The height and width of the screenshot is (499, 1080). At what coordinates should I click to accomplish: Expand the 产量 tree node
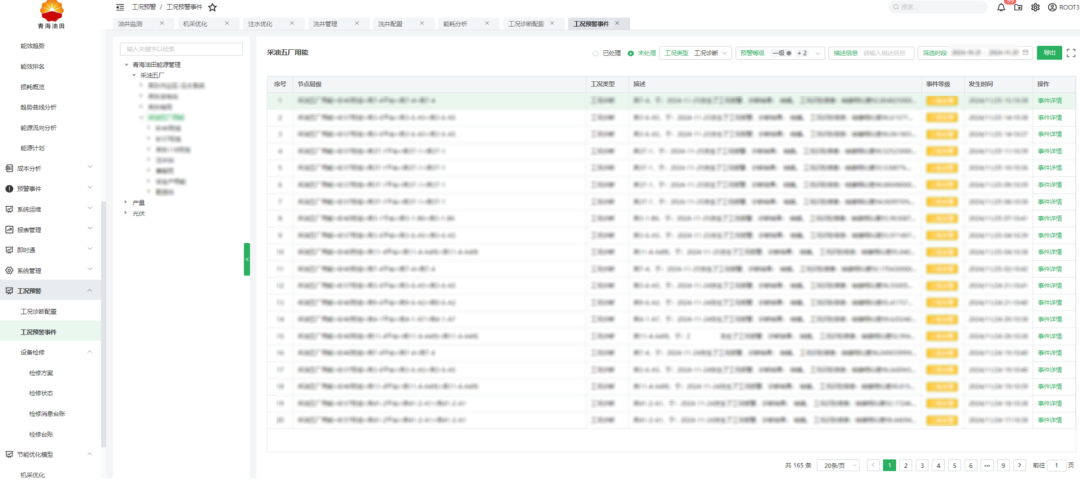[x=125, y=203]
